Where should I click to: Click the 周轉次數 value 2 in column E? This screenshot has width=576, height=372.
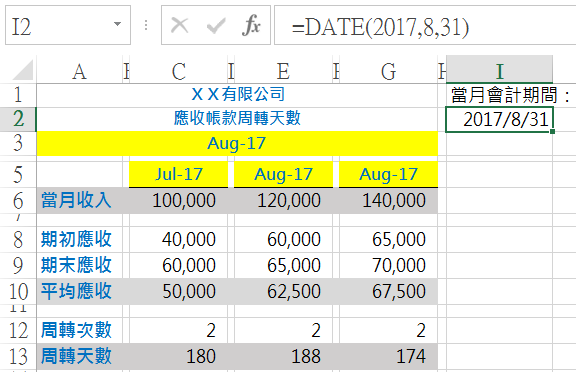coord(283,331)
